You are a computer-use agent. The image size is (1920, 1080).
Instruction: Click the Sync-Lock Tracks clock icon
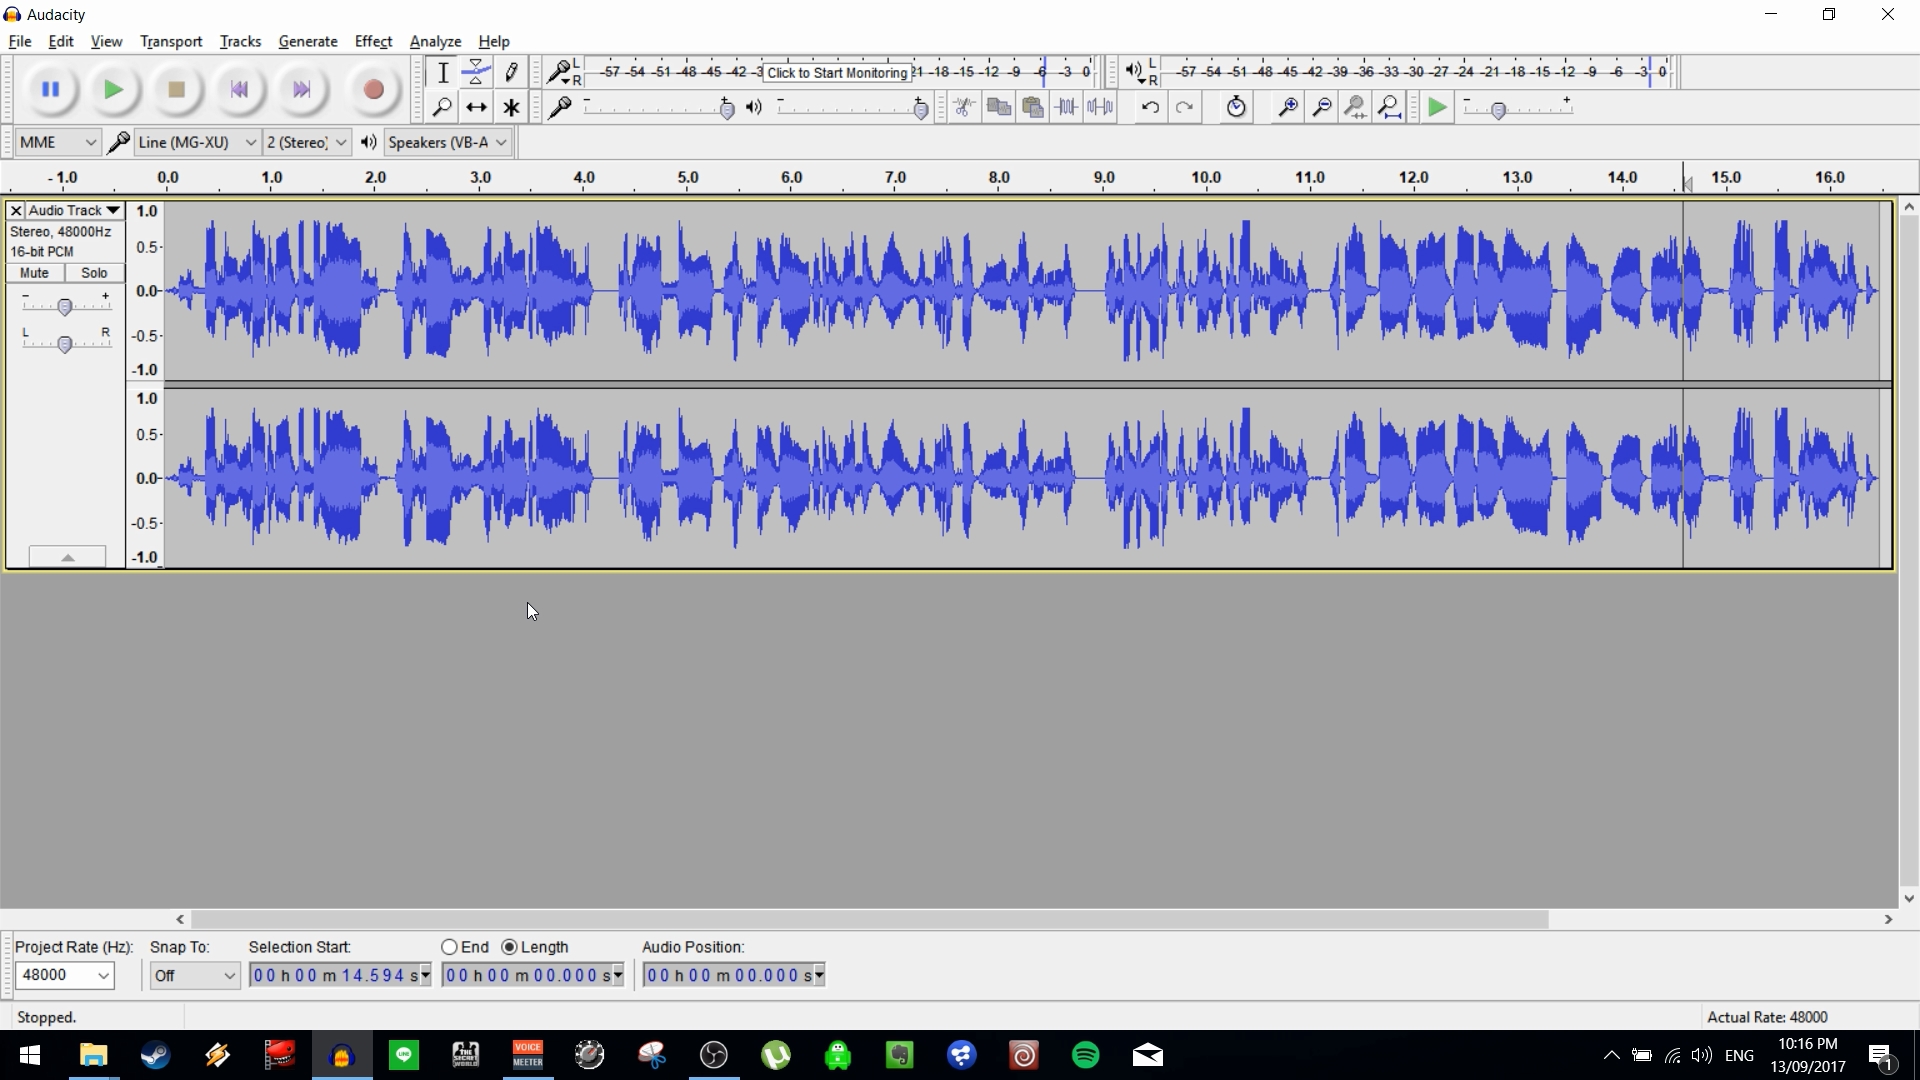(x=1236, y=107)
